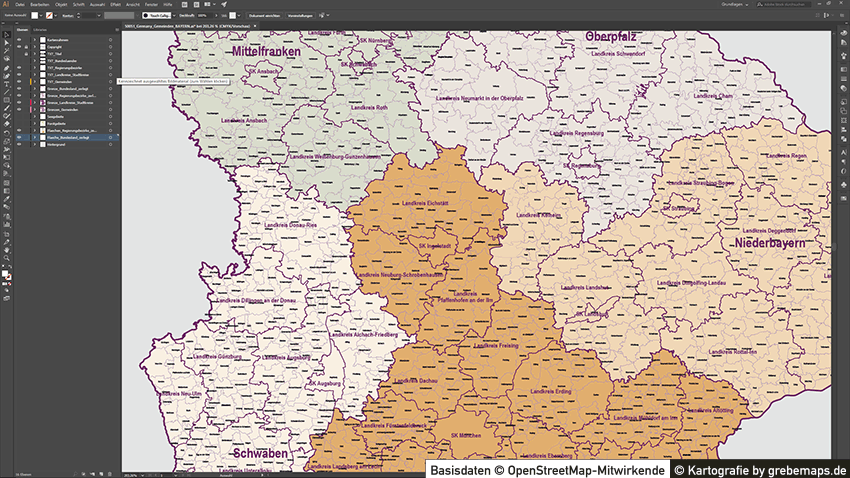The height and width of the screenshot is (478, 850).
Task: Expand the Copyright layer contents
Action: click(35, 46)
